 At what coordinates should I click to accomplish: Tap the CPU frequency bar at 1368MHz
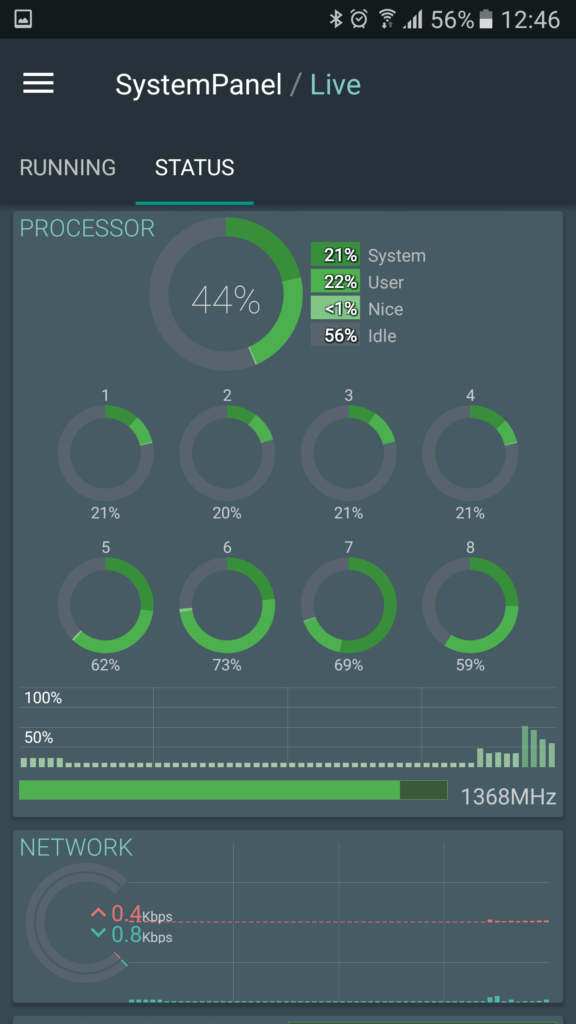(233, 790)
